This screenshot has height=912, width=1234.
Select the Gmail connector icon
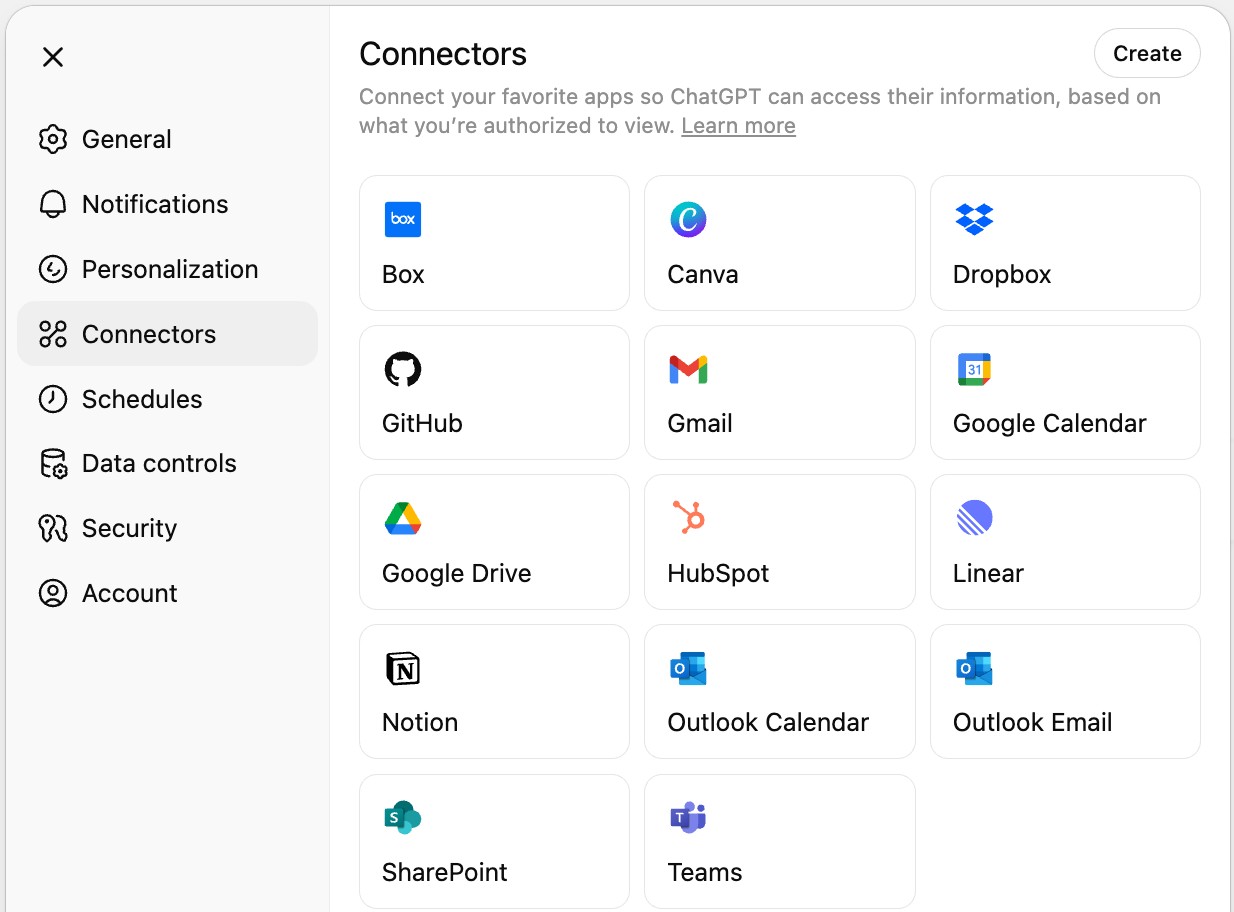688,369
